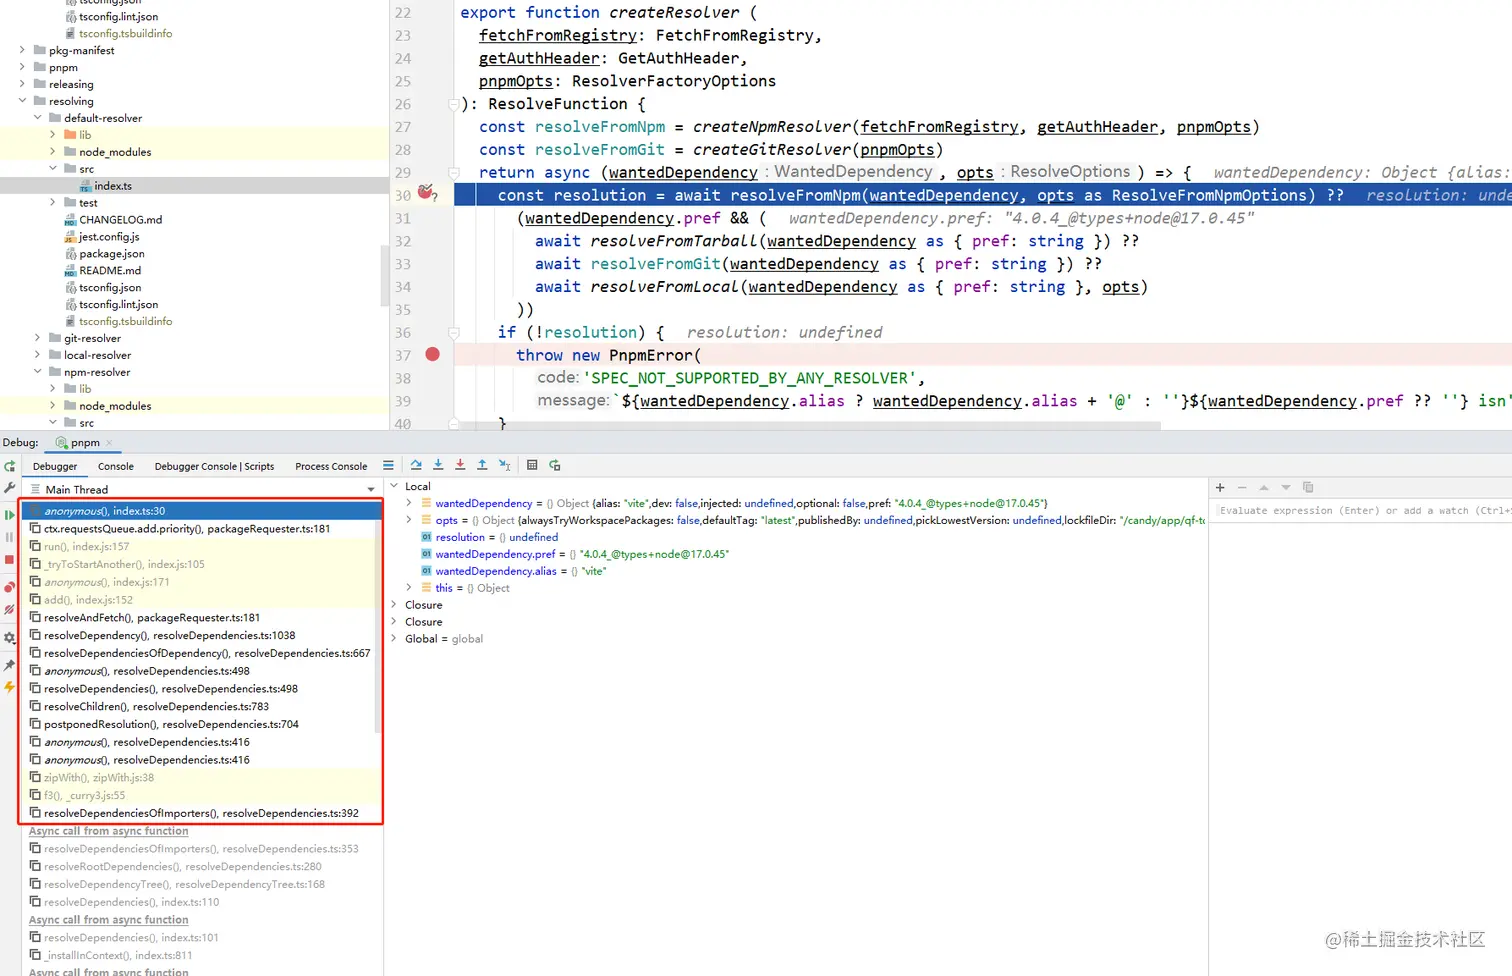The width and height of the screenshot is (1512, 976).
Task: Toggle conditional breakpoint on line 30
Action: pyautogui.click(x=427, y=192)
